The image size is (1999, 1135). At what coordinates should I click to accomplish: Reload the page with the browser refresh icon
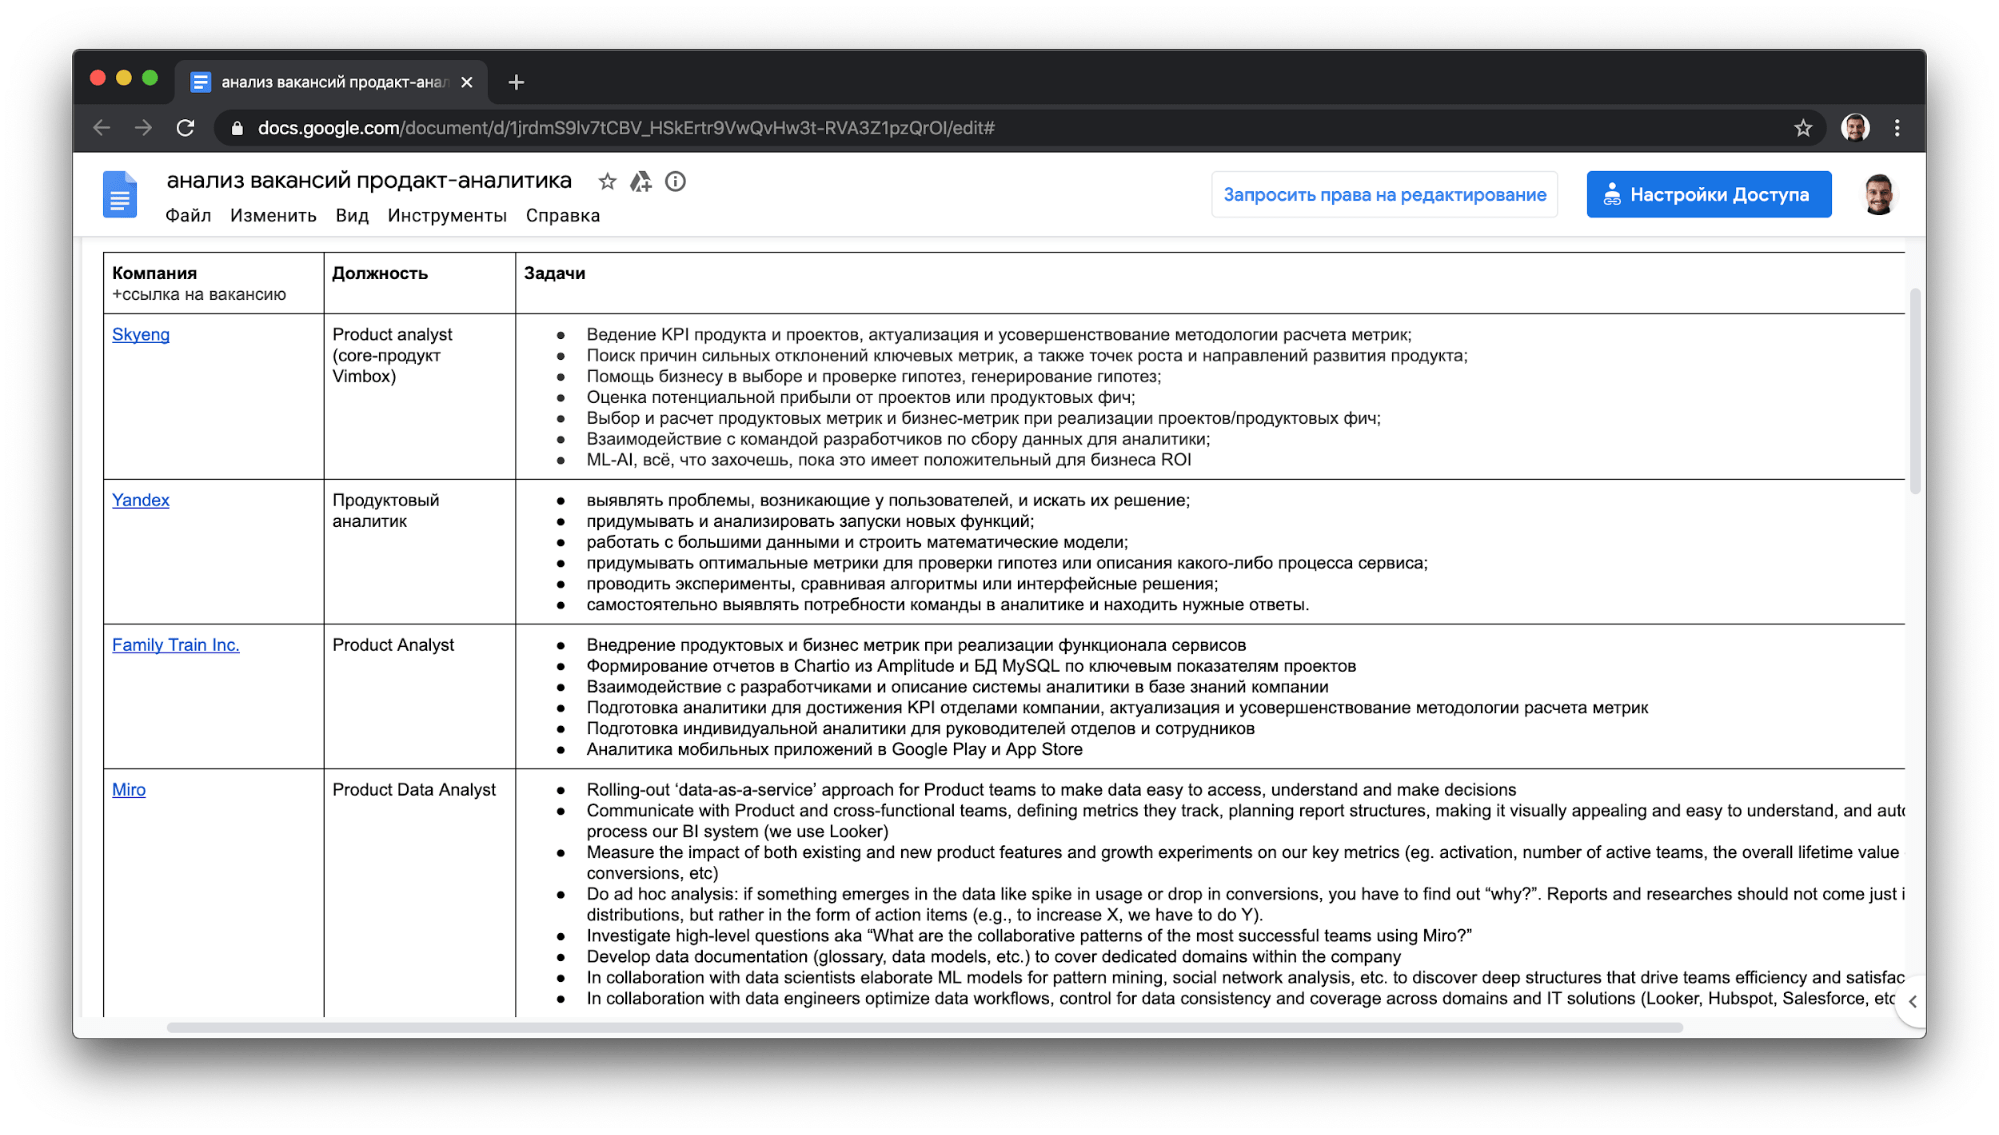coord(185,128)
